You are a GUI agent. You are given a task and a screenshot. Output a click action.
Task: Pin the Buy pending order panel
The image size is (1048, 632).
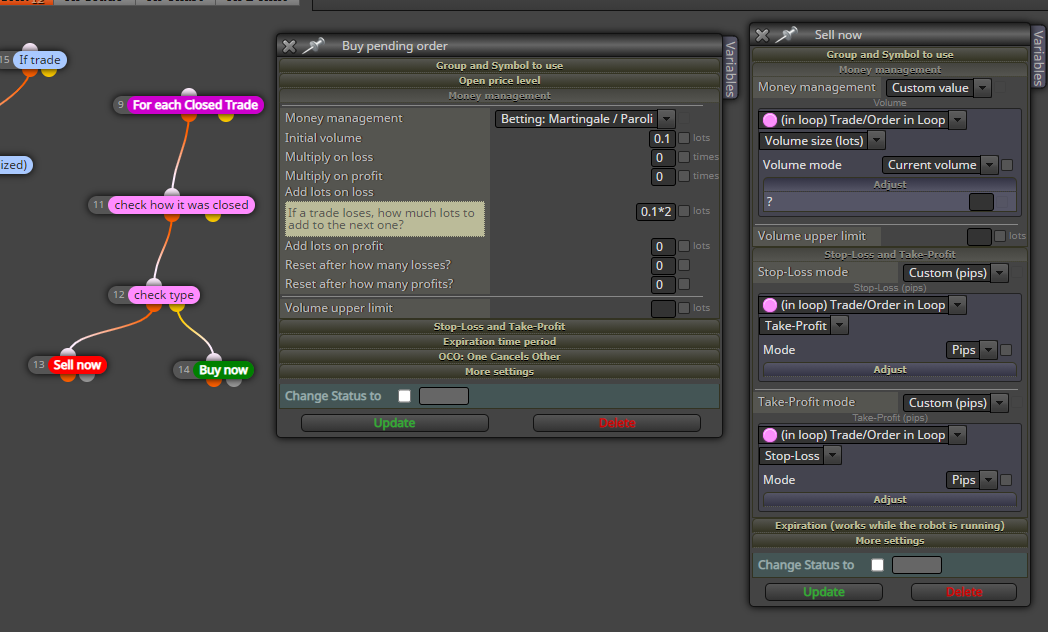[313, 45]
